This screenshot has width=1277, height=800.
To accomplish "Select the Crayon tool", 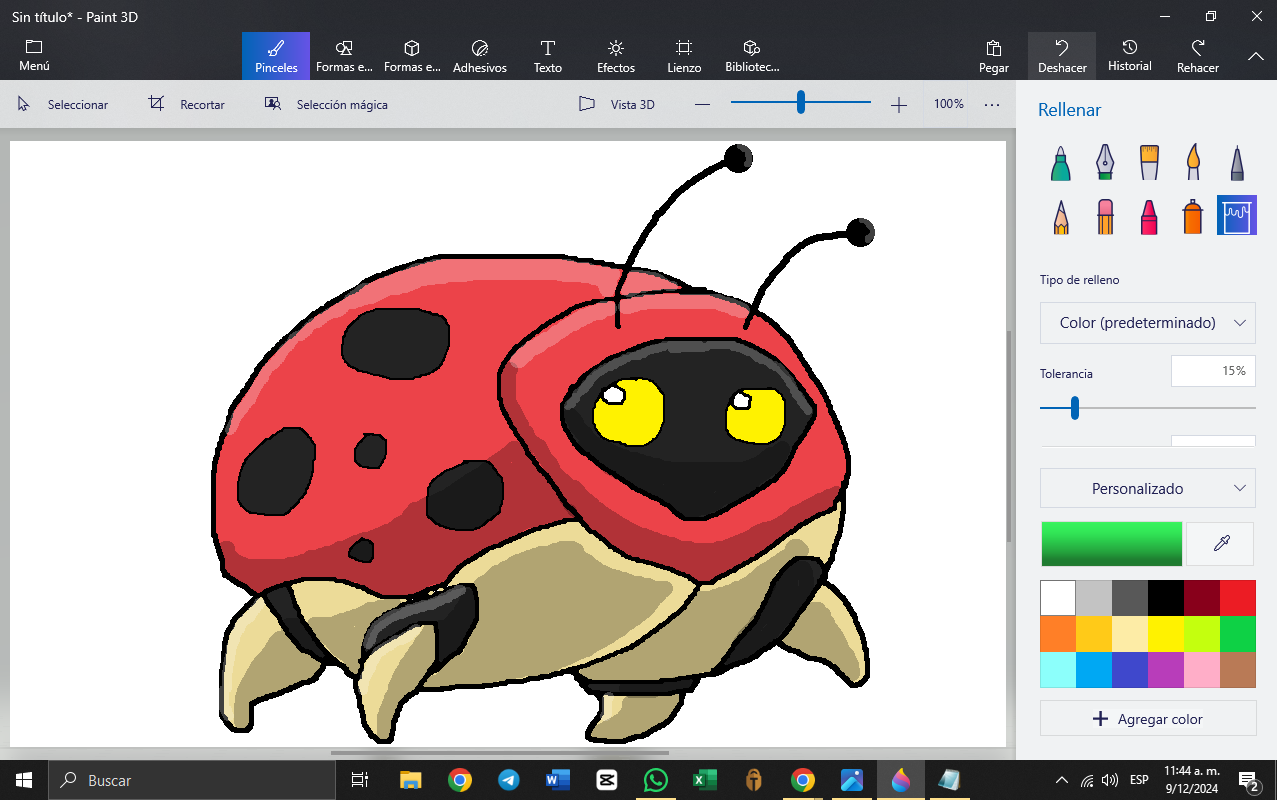I will pyautogui.click(x=1149, y=215).
